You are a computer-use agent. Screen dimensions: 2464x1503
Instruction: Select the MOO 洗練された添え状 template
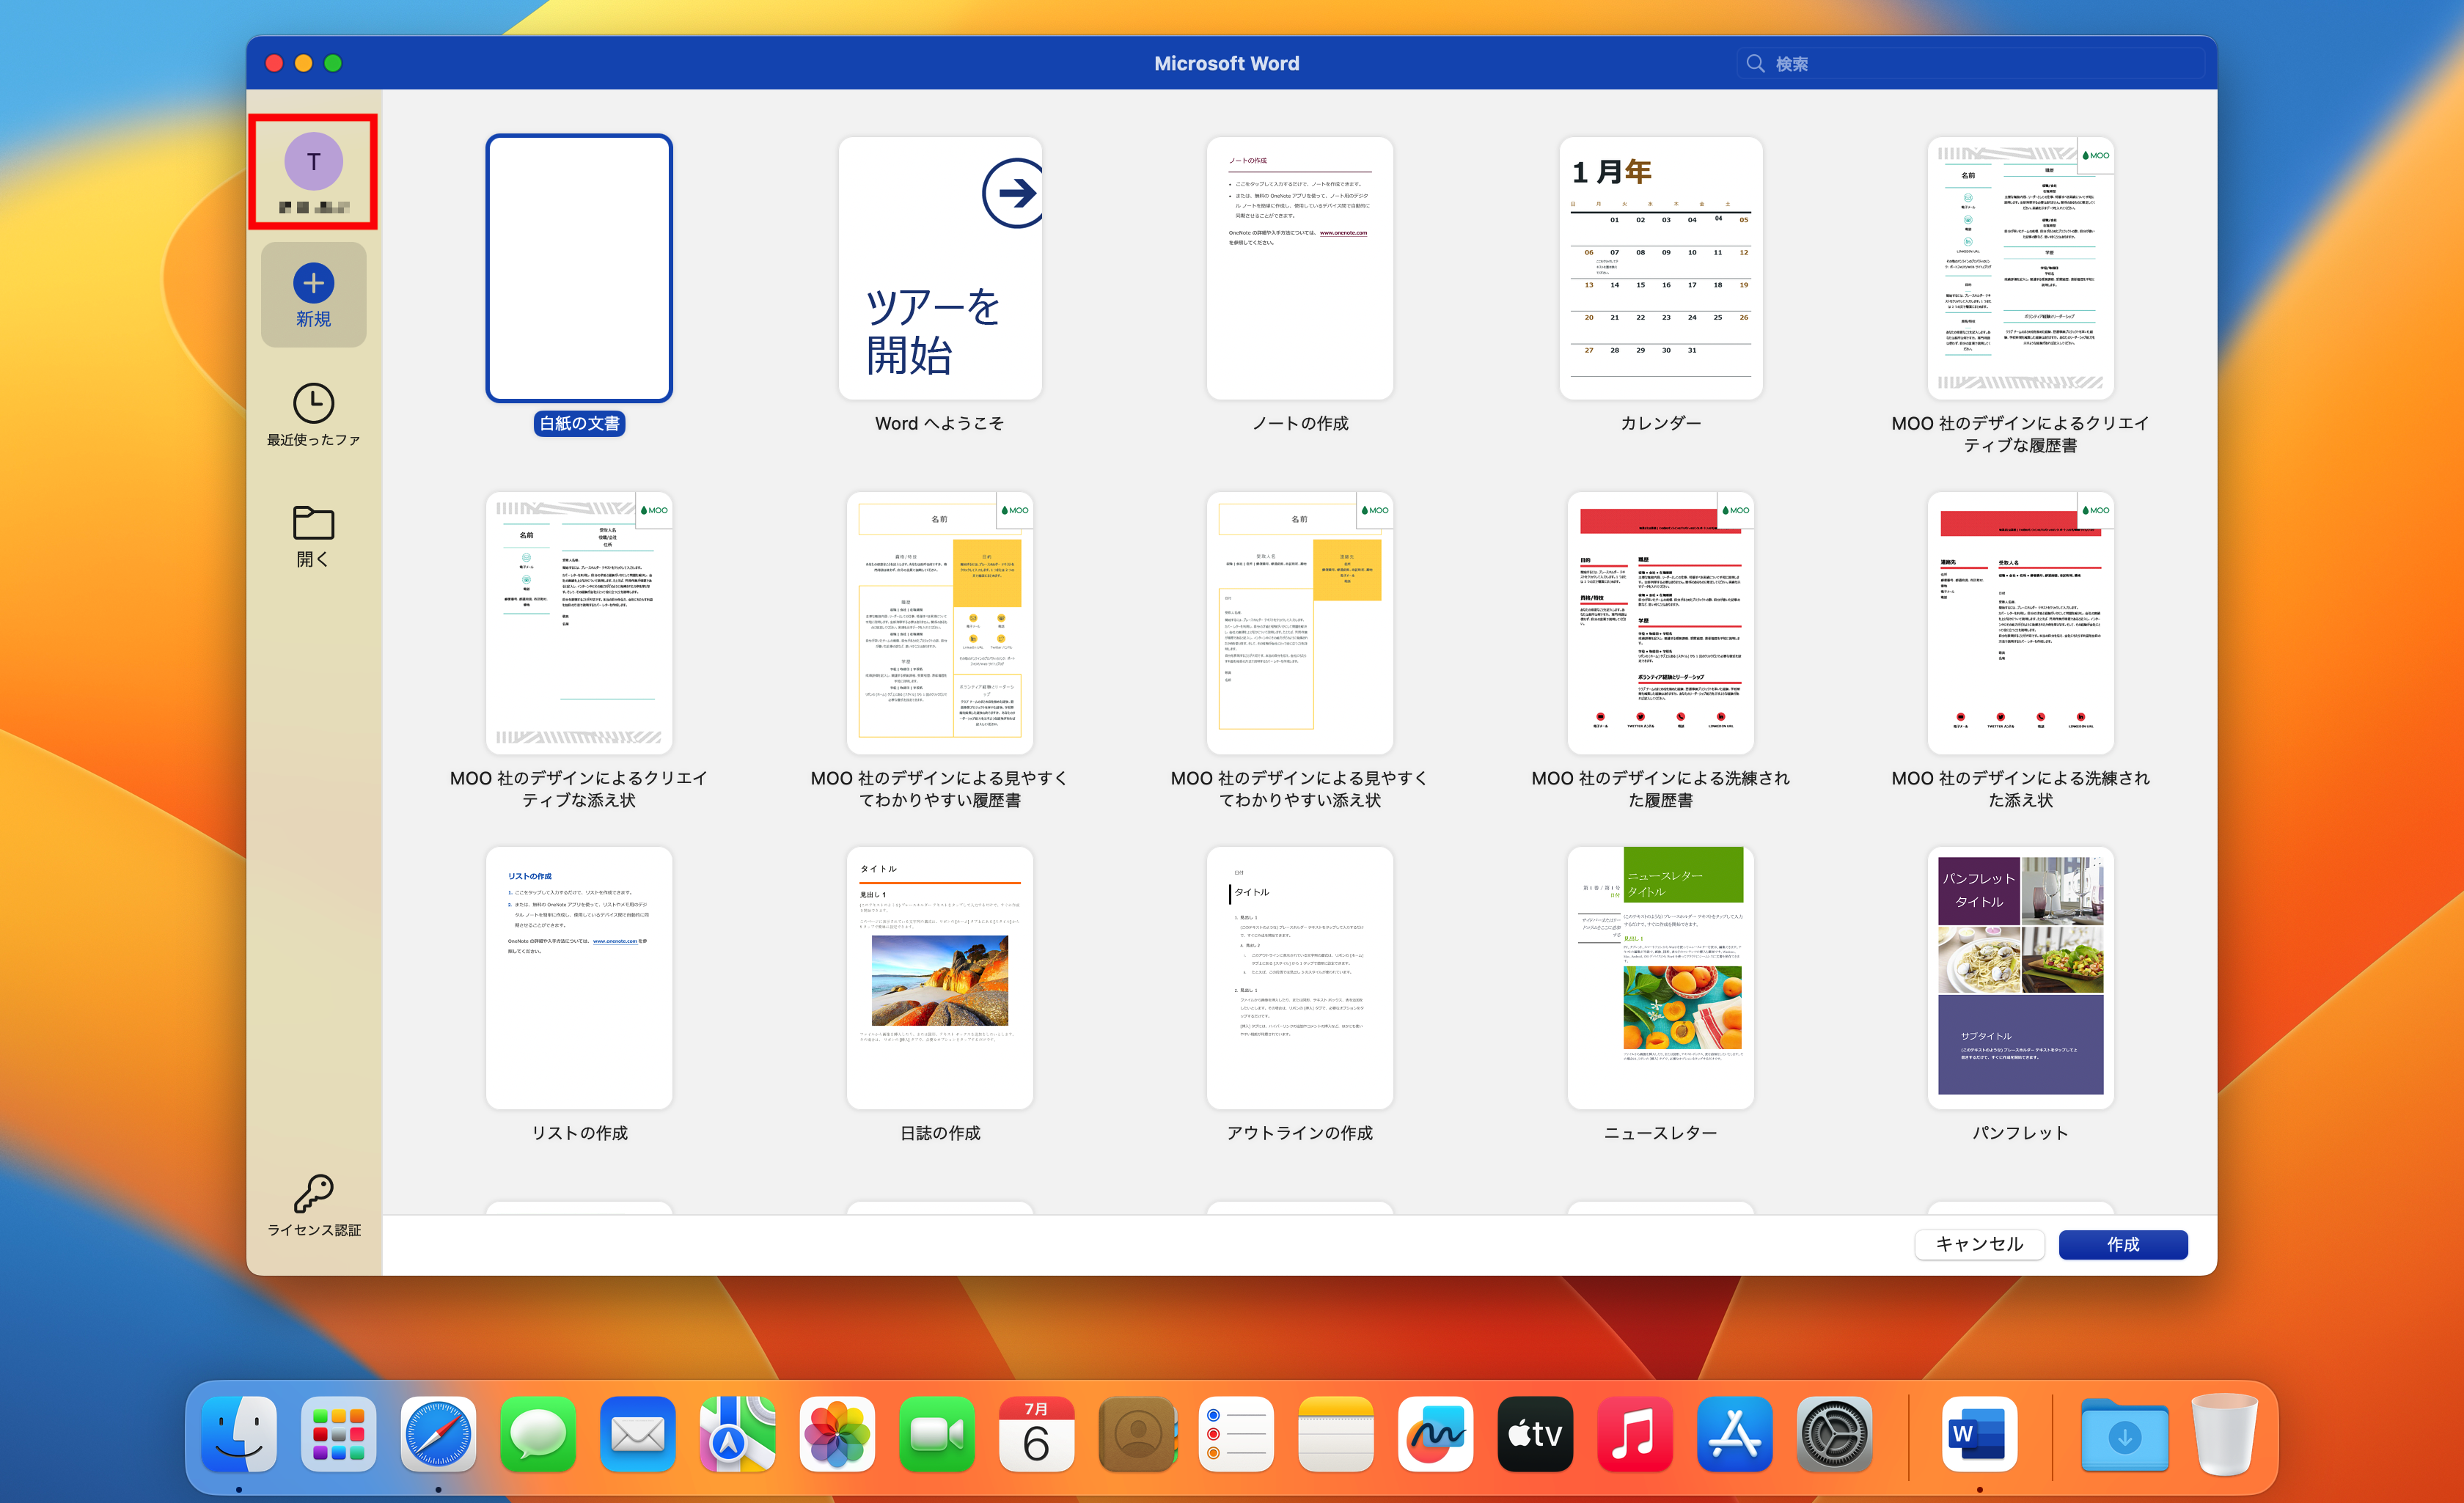2020,623
